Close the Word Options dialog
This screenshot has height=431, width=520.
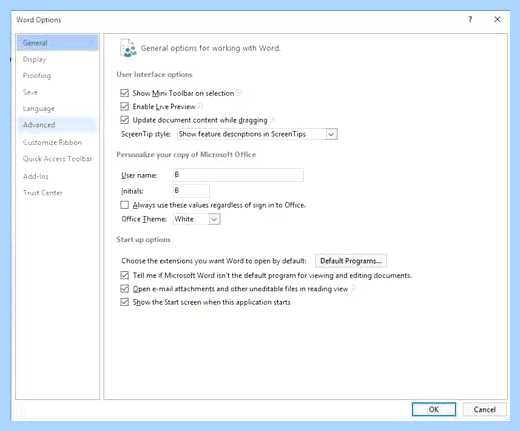pos(497,19)
